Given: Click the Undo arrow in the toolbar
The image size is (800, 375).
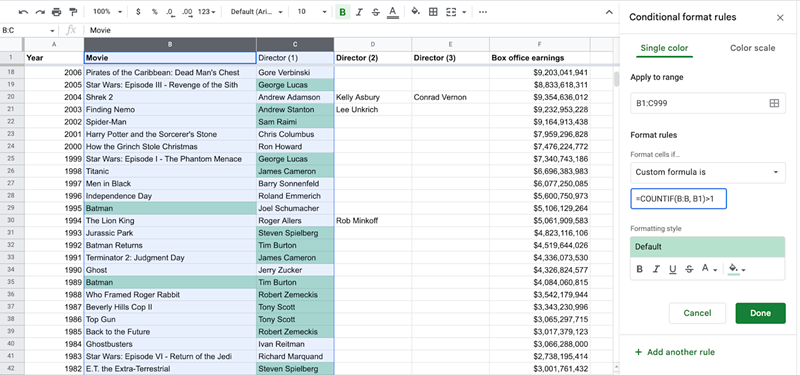Looking at the screenshot, I should point(23,12).
